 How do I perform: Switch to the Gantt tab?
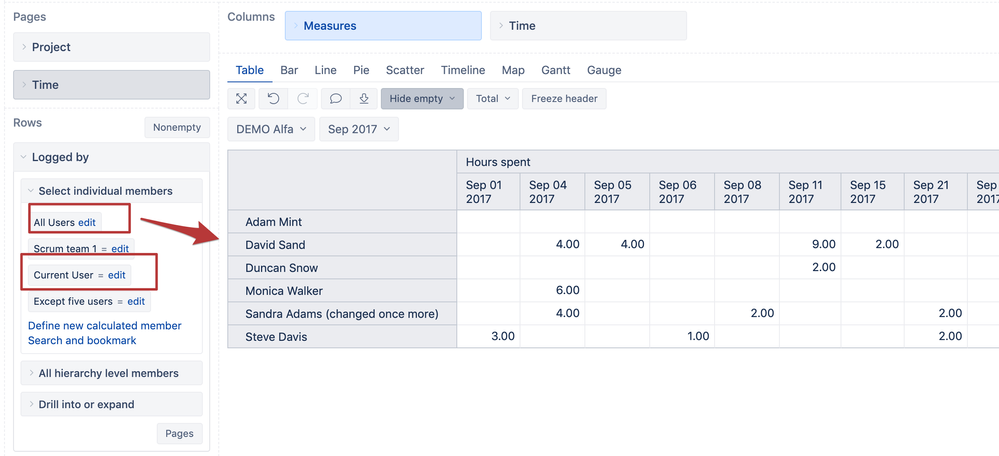[556, 70]
